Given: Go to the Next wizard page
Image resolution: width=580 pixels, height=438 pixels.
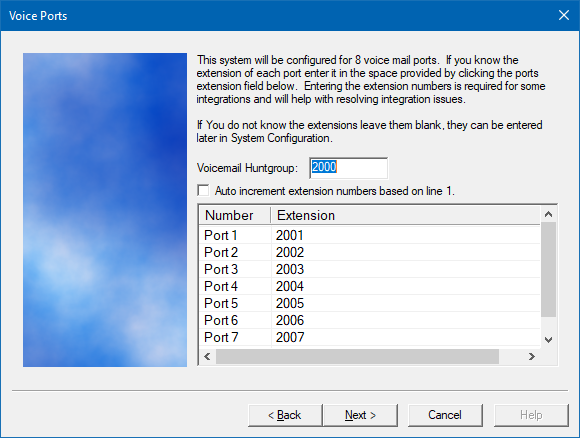Looking at the screenshot, I should tap(360, 415).
